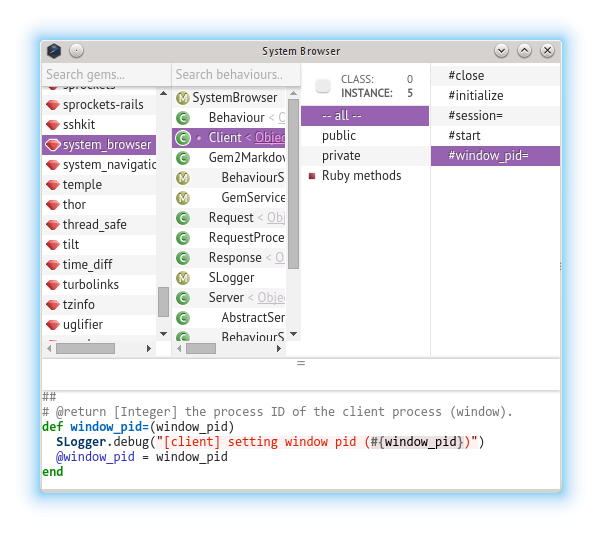Click the Response class icon

[x=183, y=258]
